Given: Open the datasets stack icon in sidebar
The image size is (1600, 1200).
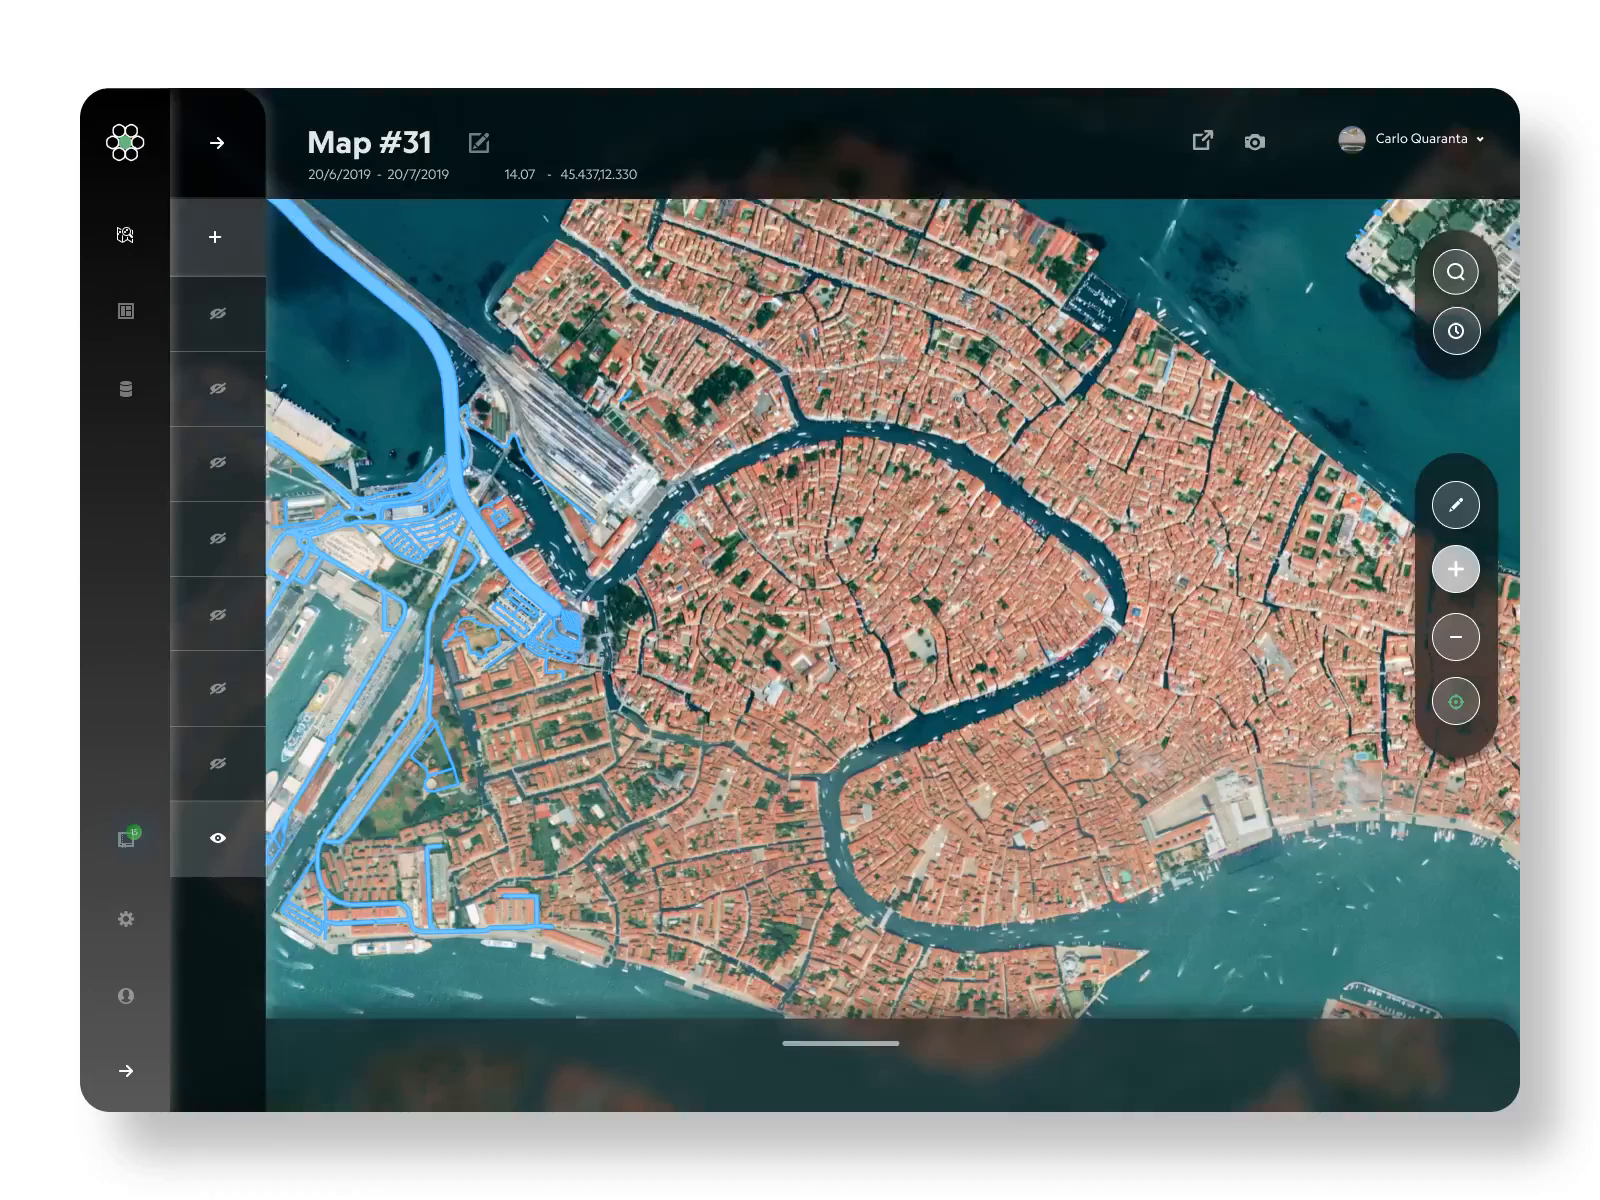Looking at the screenshot, I should click(x=125, y=388).
